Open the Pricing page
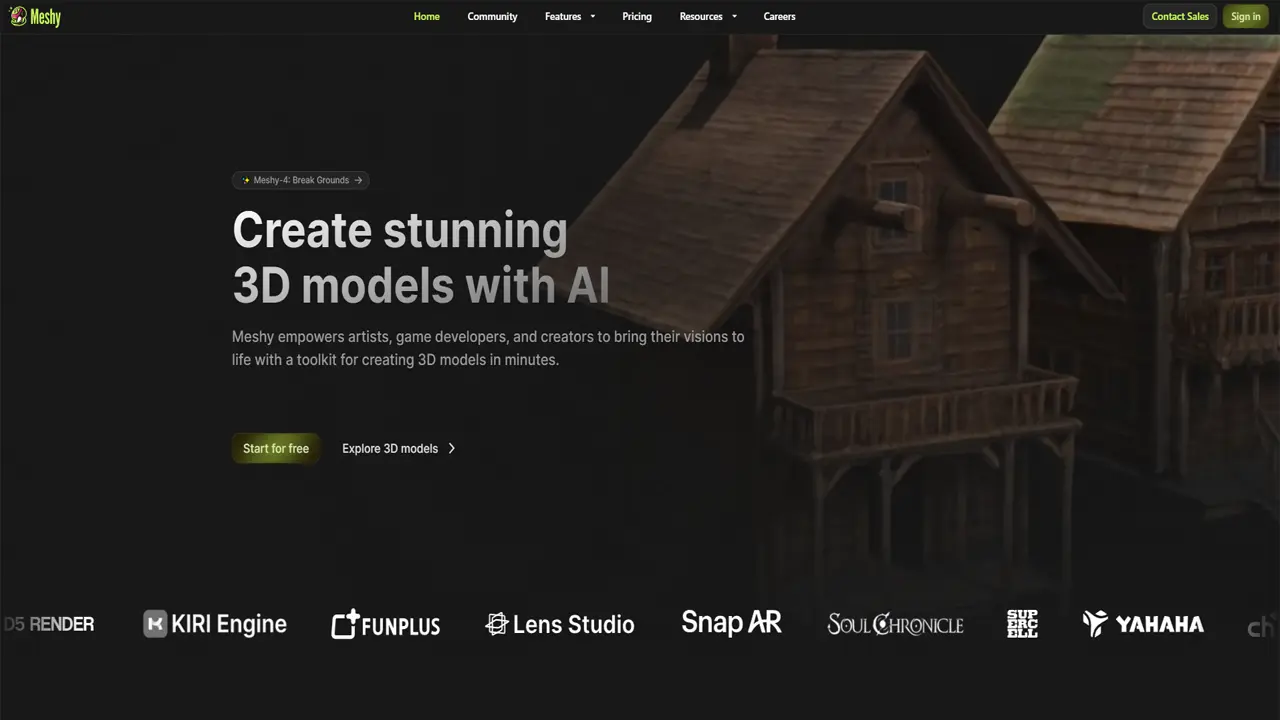Image resolution: width=1280 pixels, height=720 pixels. (637, 16)
